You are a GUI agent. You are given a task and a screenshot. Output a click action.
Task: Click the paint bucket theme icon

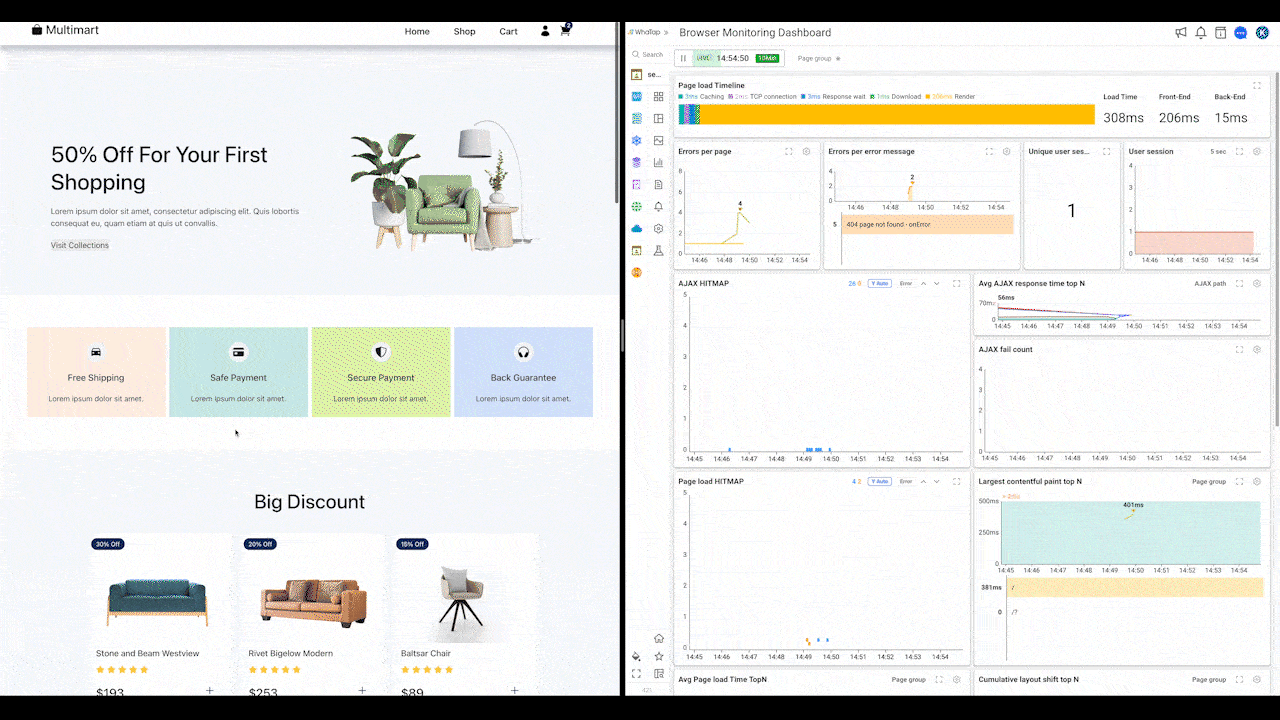[x=636, y=656]
